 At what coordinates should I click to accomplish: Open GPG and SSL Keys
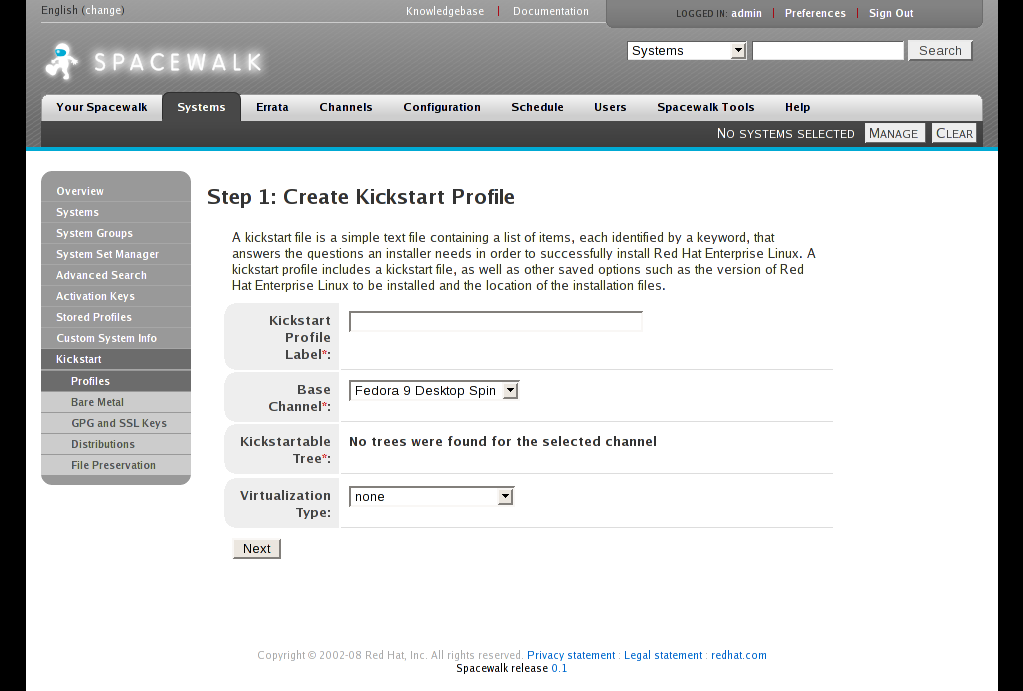click(x=116, y=423)
